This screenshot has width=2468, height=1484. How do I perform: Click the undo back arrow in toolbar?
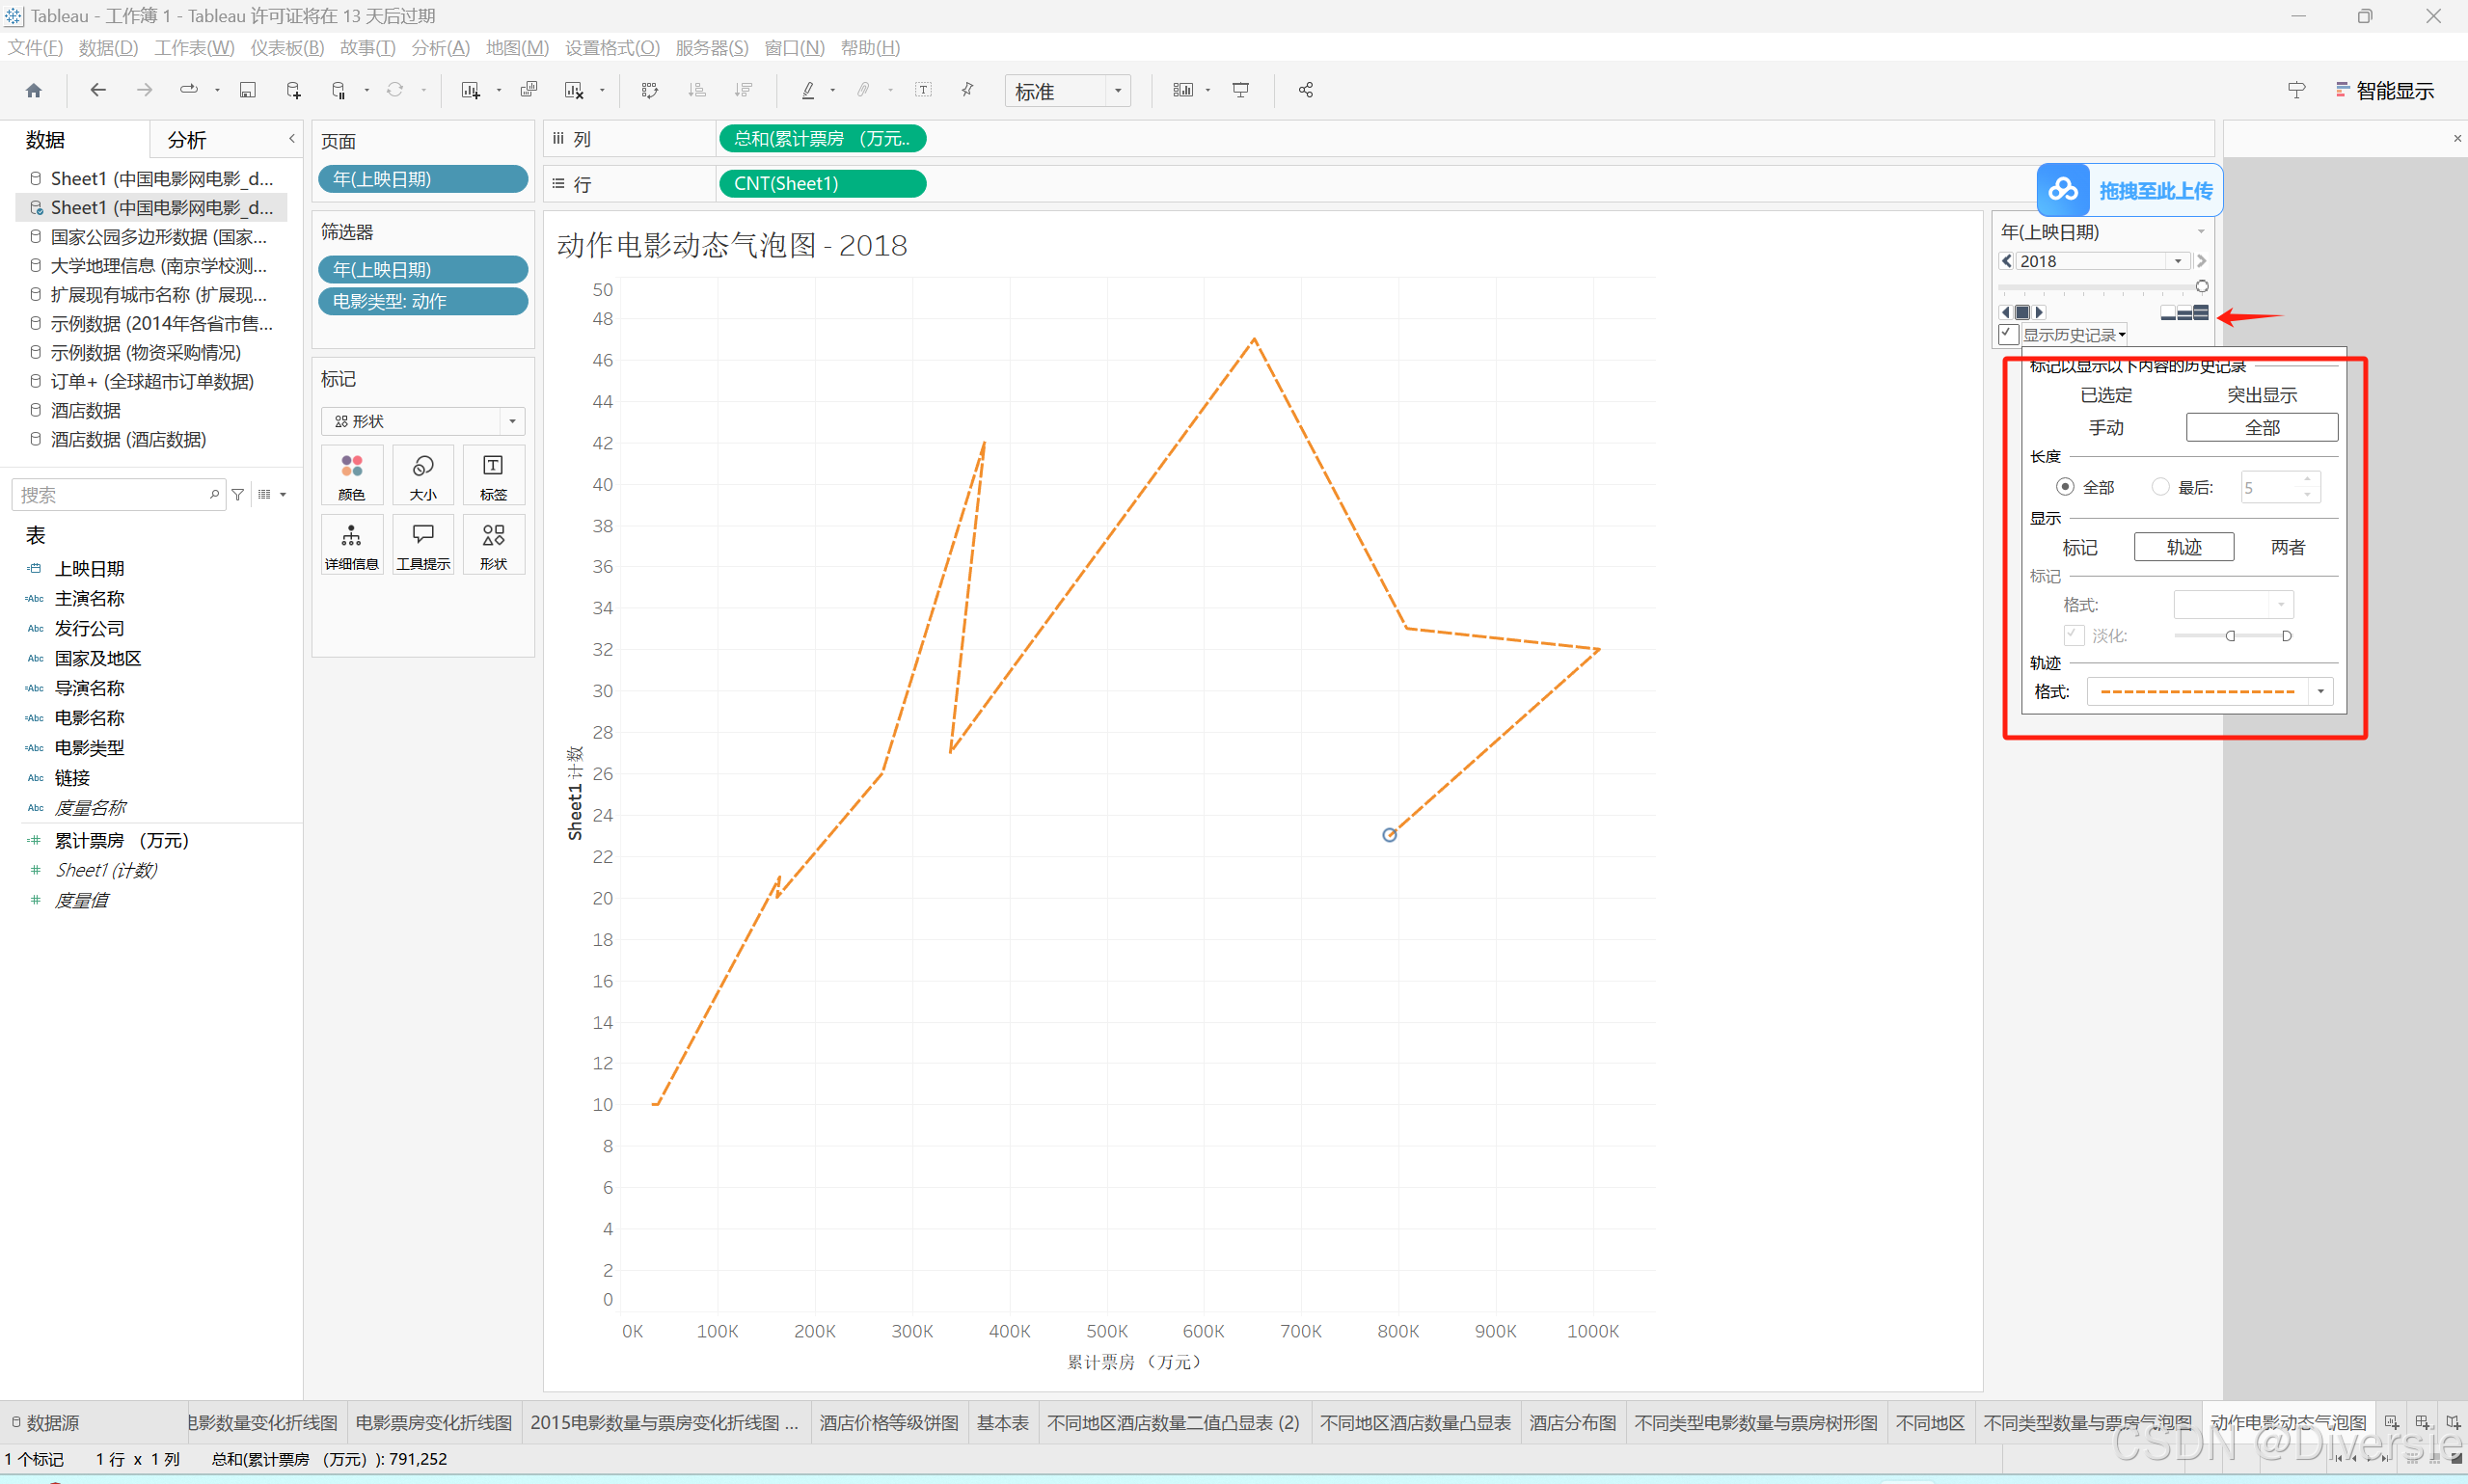coord(98,90)
